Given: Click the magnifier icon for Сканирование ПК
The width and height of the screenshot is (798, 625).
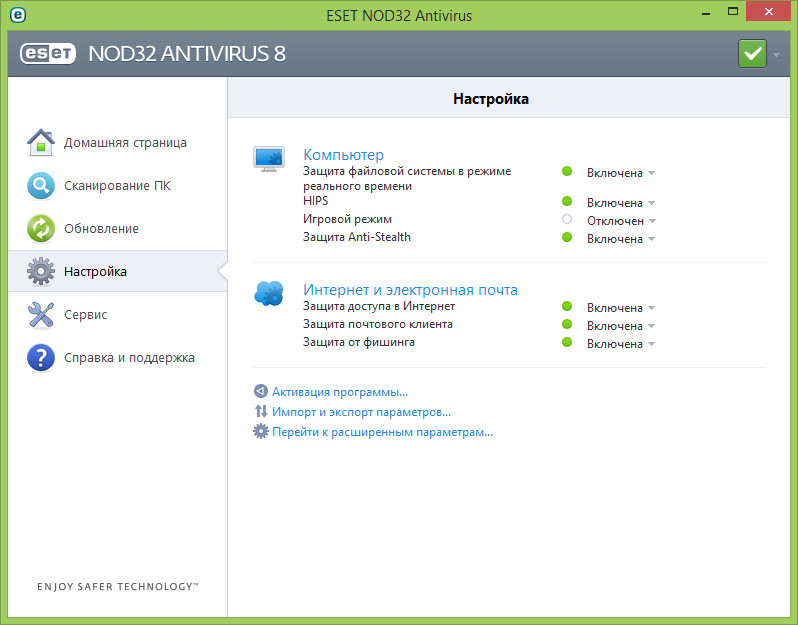Looking at the screenshot, I should coord(41,185).
